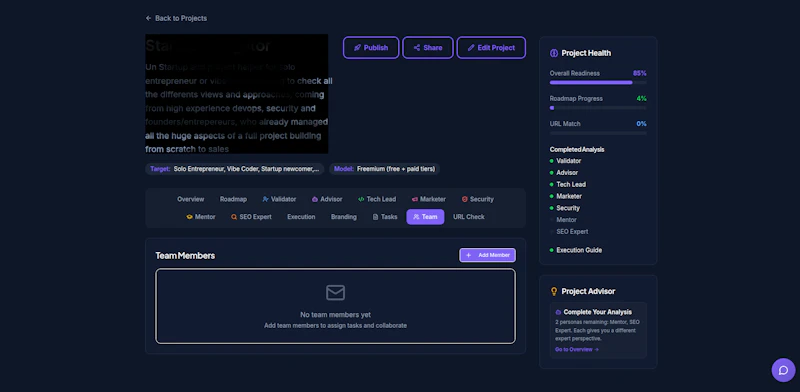The height and width of the screenshot is (392, 800).
Task: Open the SEO Expert tab
Action: point(251,217)
